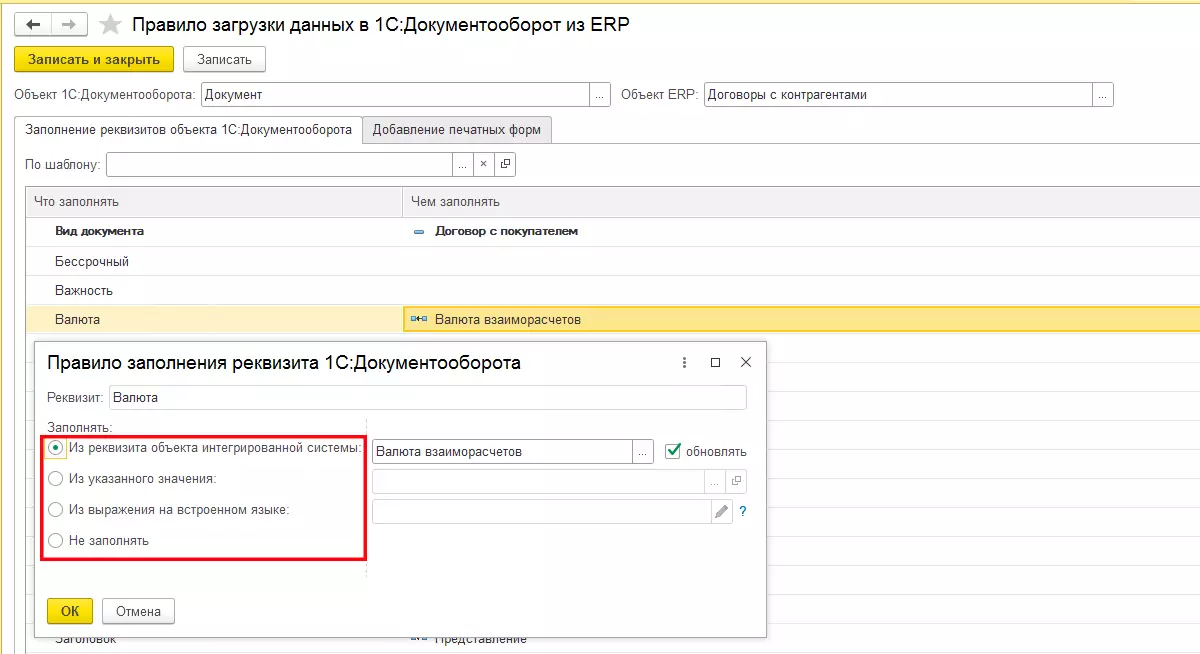Switch to 'Добавление печатных форм' tab
Viewport: 1200px width, 654px height.
click(x=456, y=130)
